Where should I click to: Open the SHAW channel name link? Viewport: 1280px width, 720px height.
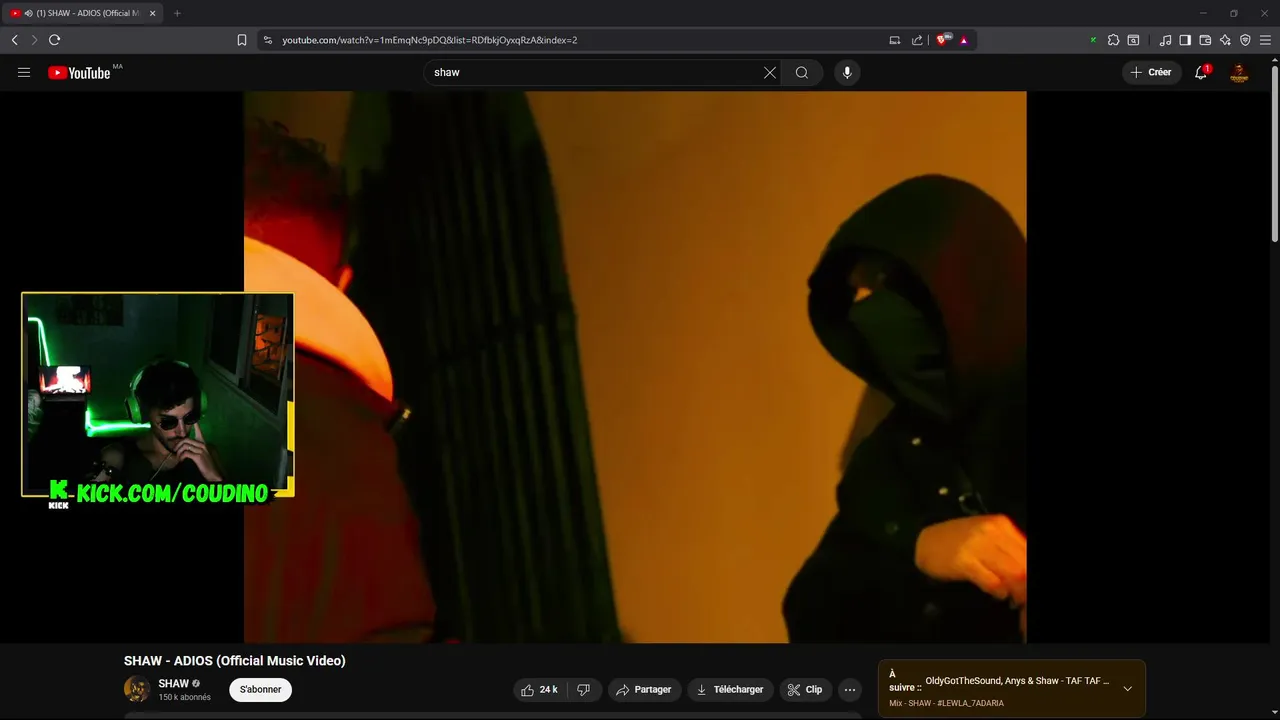173,684
